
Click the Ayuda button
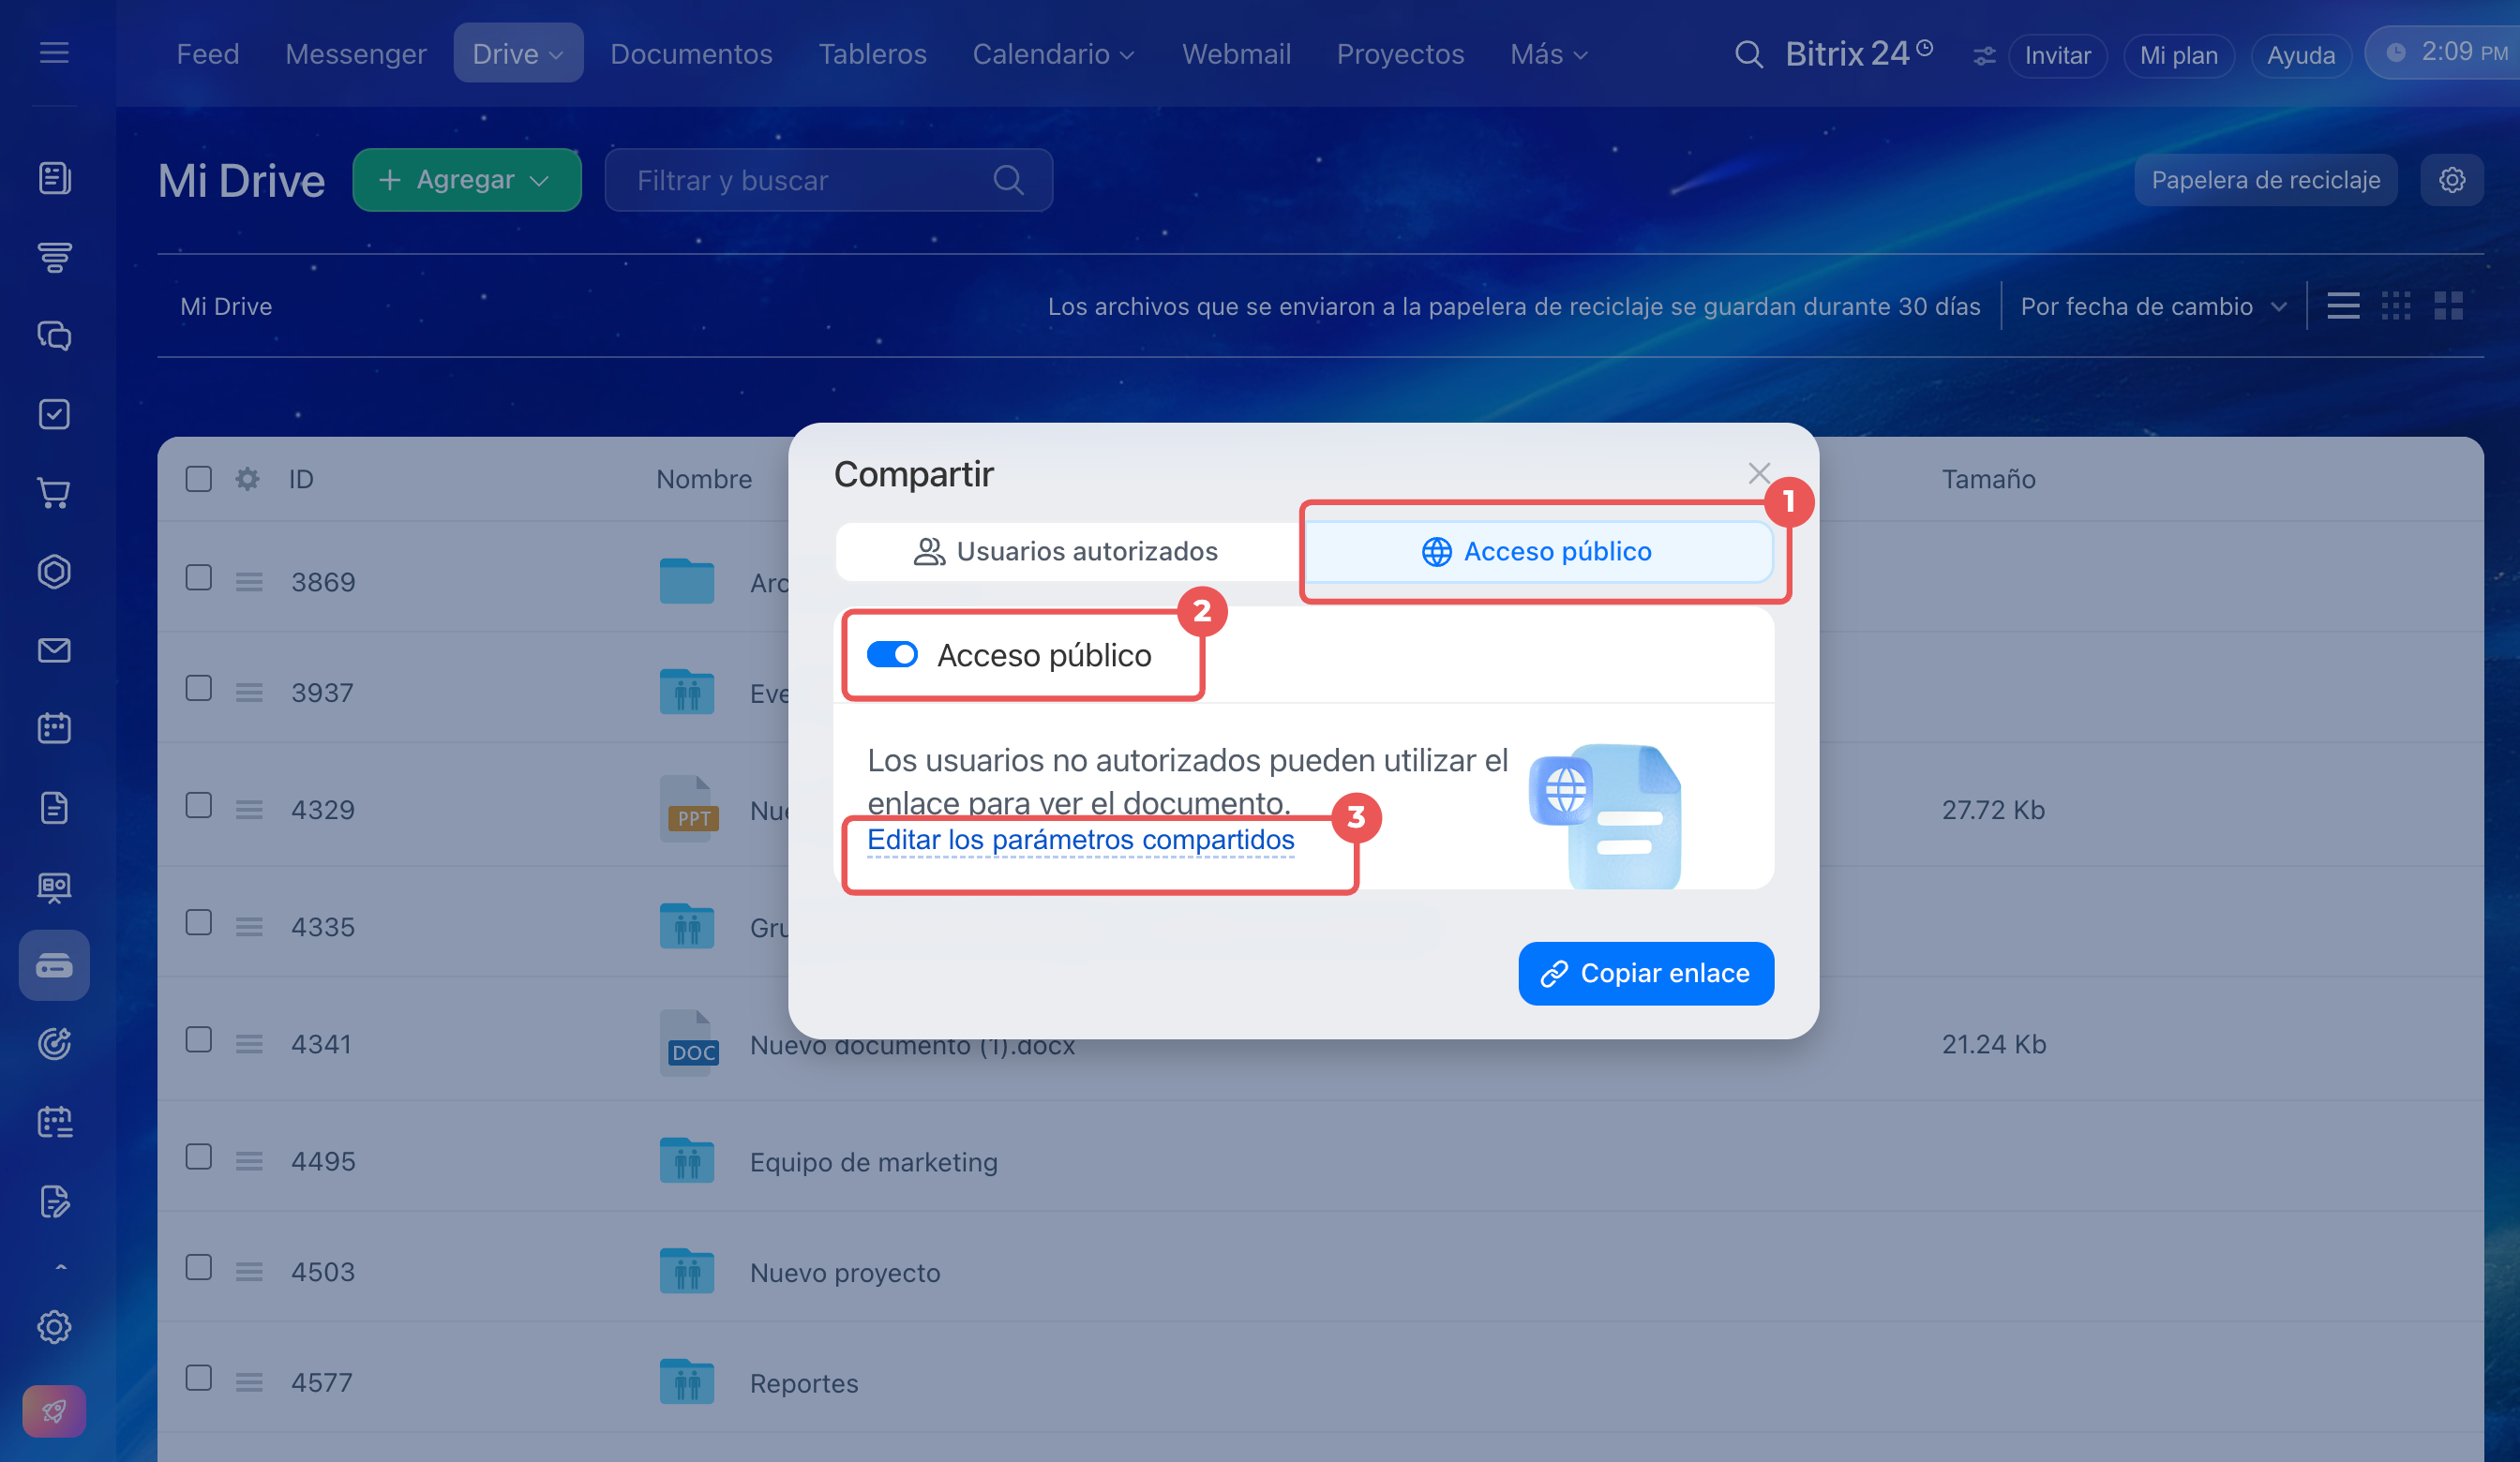pyautogui.click(x=2300, y=55)
